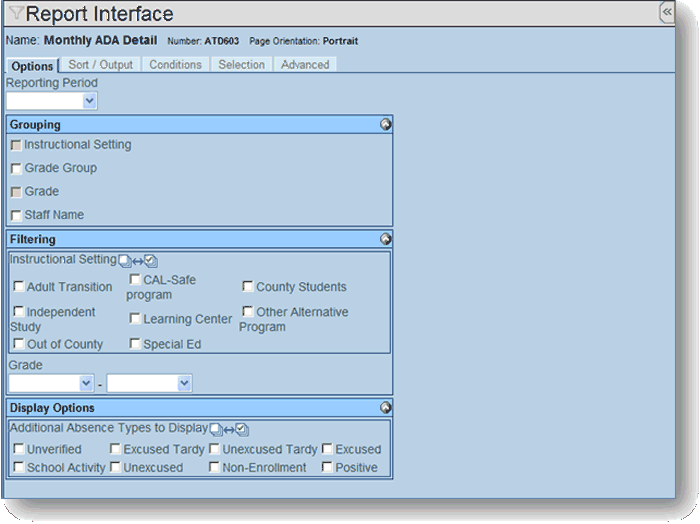Click the Grouping section header
The image size is (700, 524).
coord(200,125)
